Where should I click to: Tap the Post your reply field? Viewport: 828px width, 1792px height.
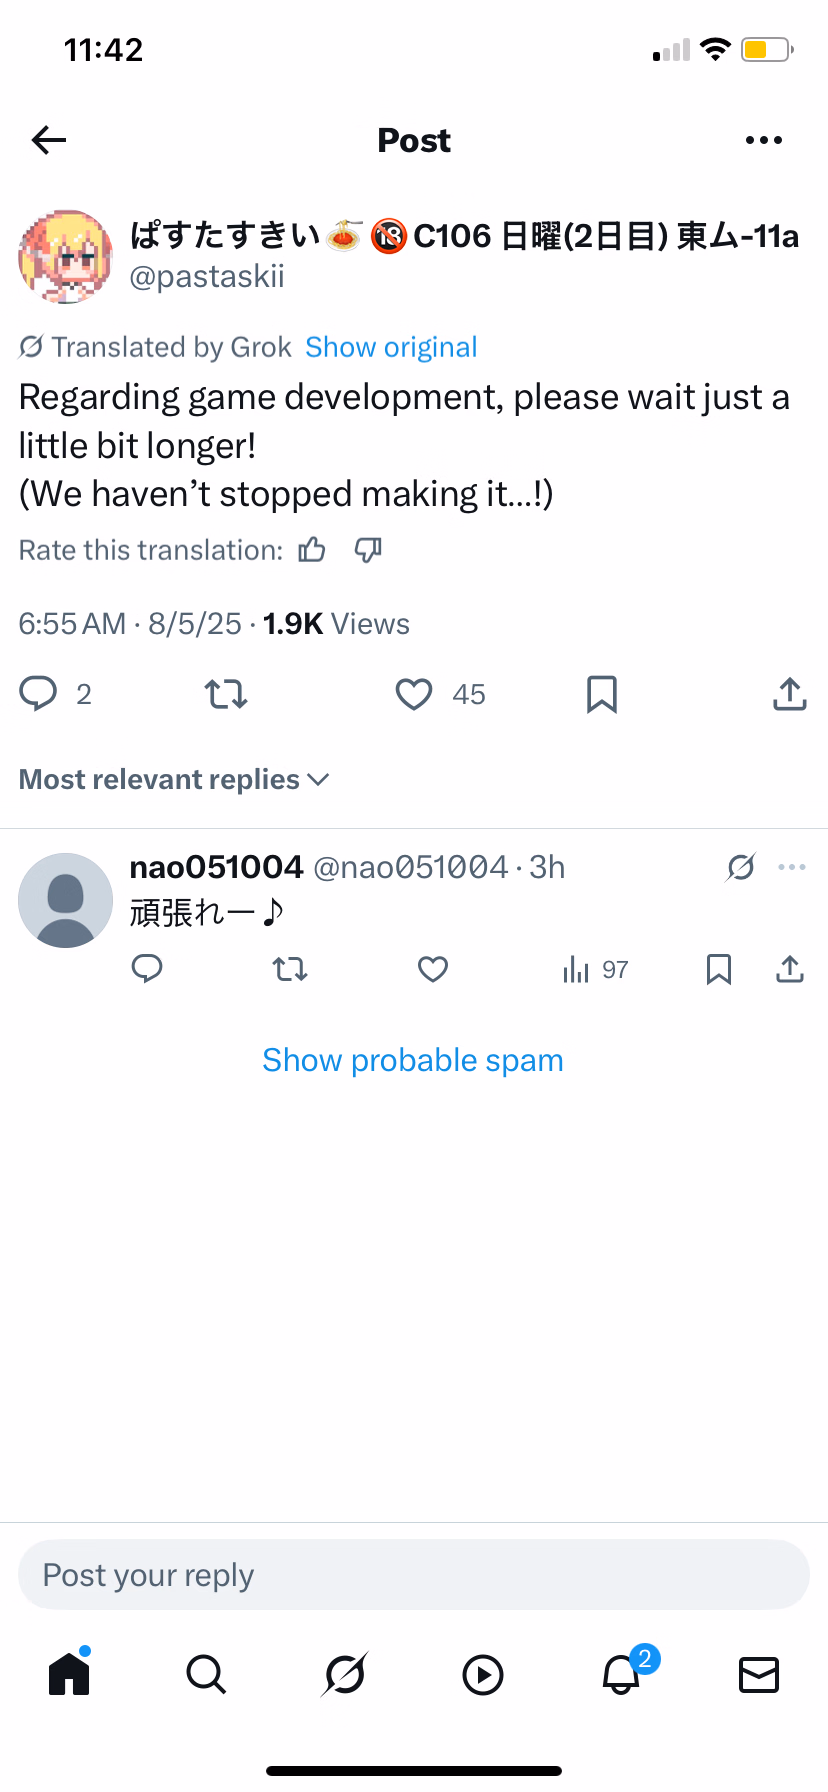(414, 1575)
